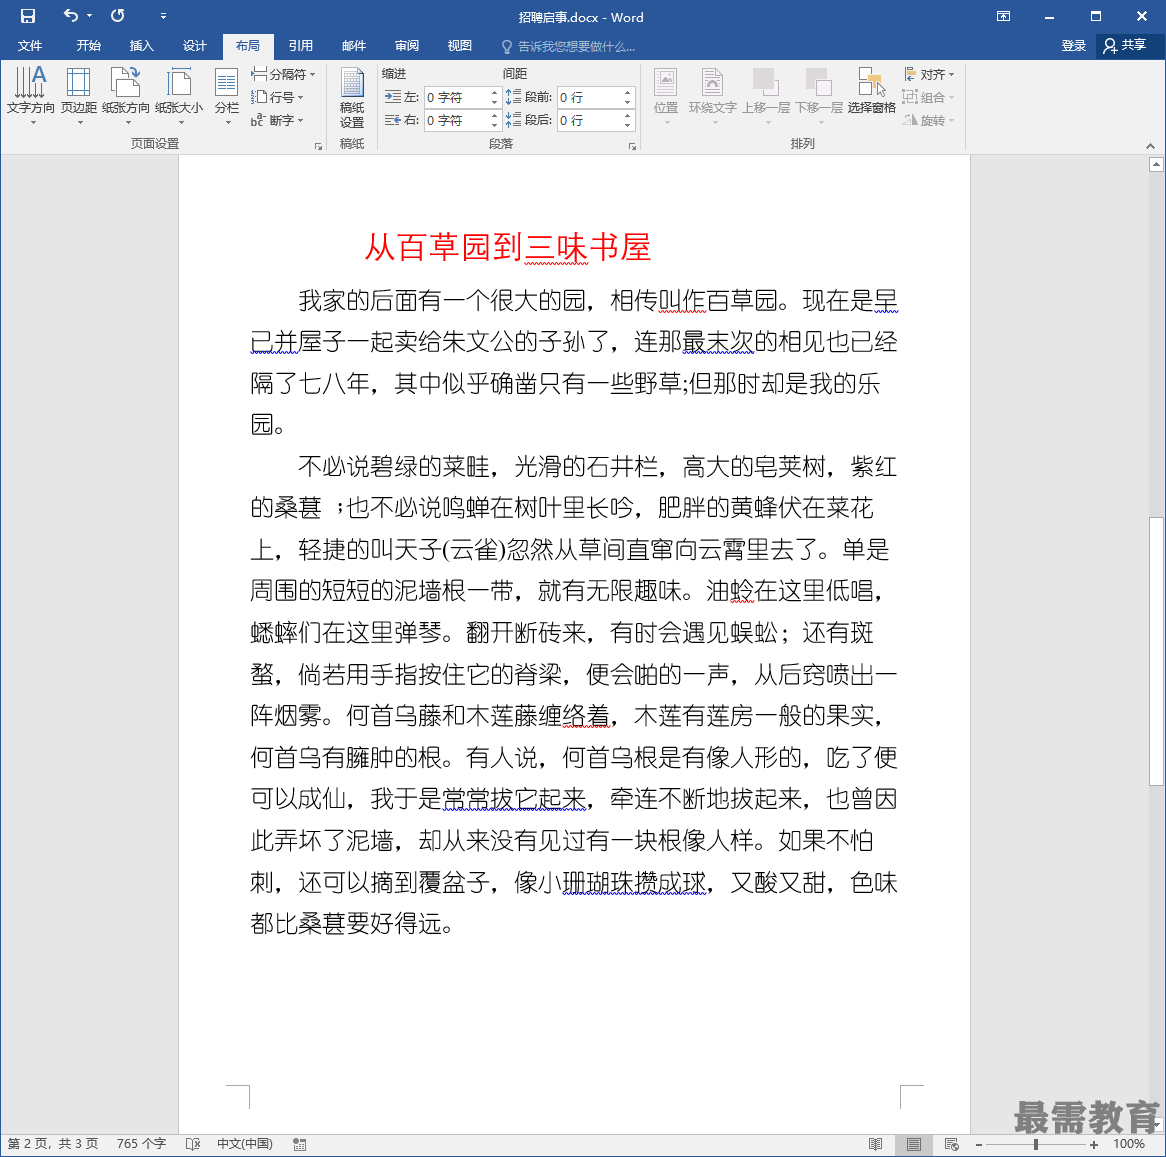Click the word count 765 个字
Screen dimensions: 1166x1157
coord(141,1144)
